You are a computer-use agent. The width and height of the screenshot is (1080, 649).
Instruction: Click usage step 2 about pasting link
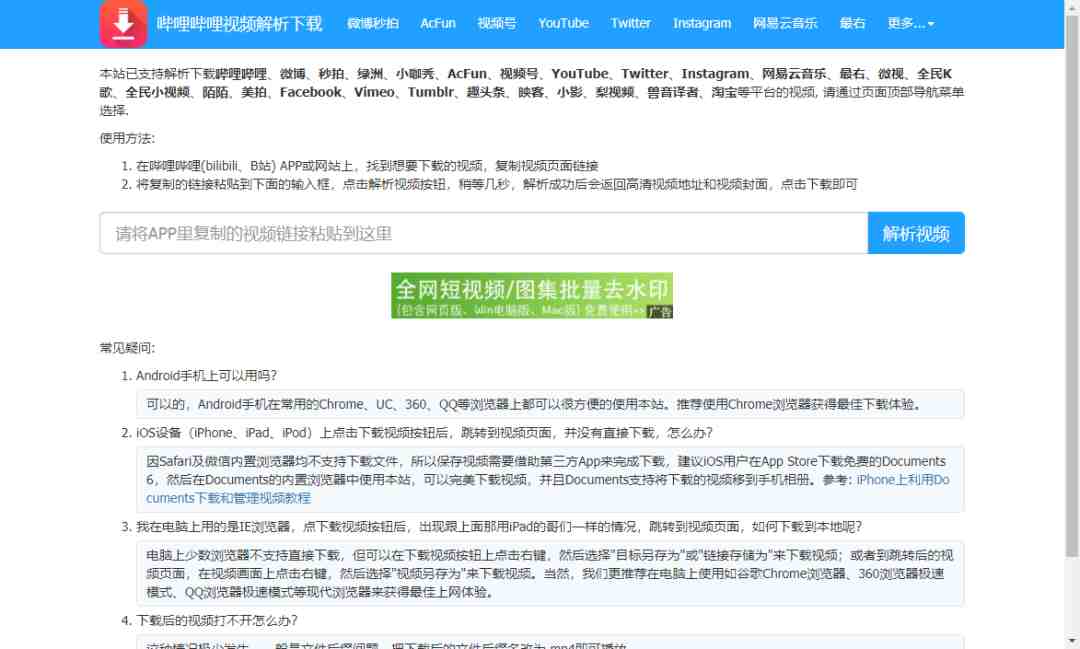tap(497, 185)
